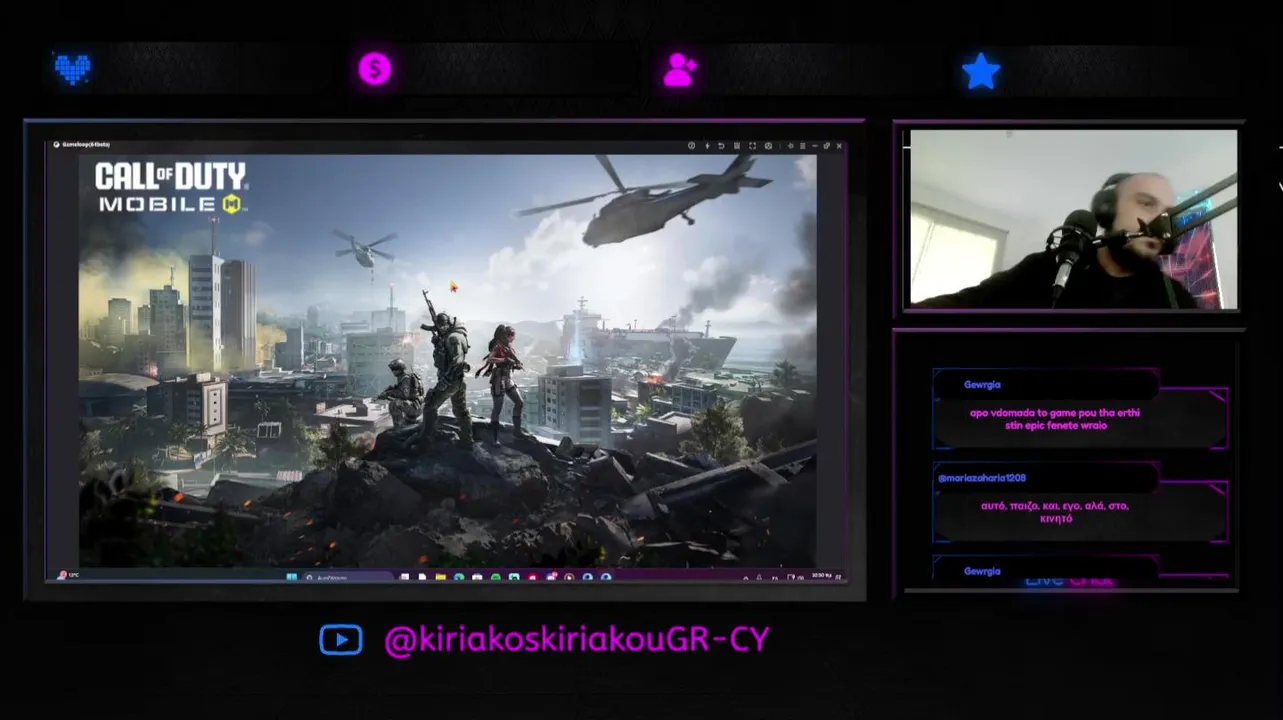Image resolution: width=1283 pixels, height=720 pixels.
Task: Toggle fullscreen icon in Gameloop title bar
Action: point(753,146)
